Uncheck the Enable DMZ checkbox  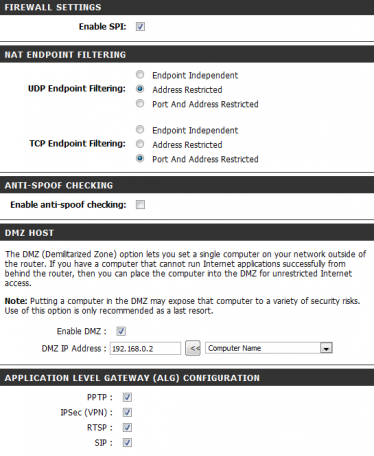[121, 331]
